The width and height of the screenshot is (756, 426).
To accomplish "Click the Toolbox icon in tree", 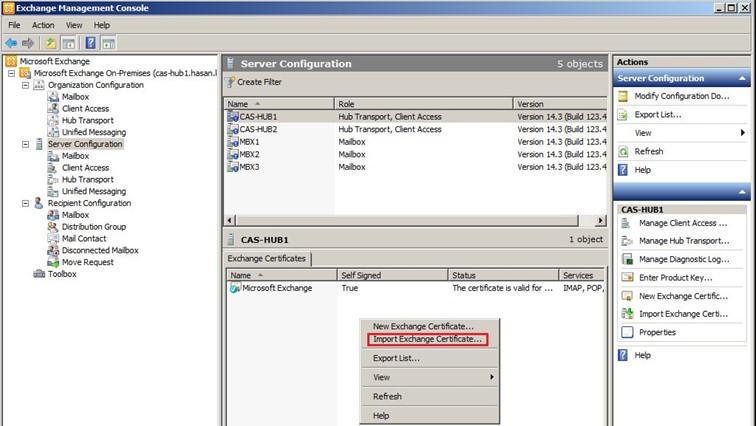I will (x=39, y=274).
